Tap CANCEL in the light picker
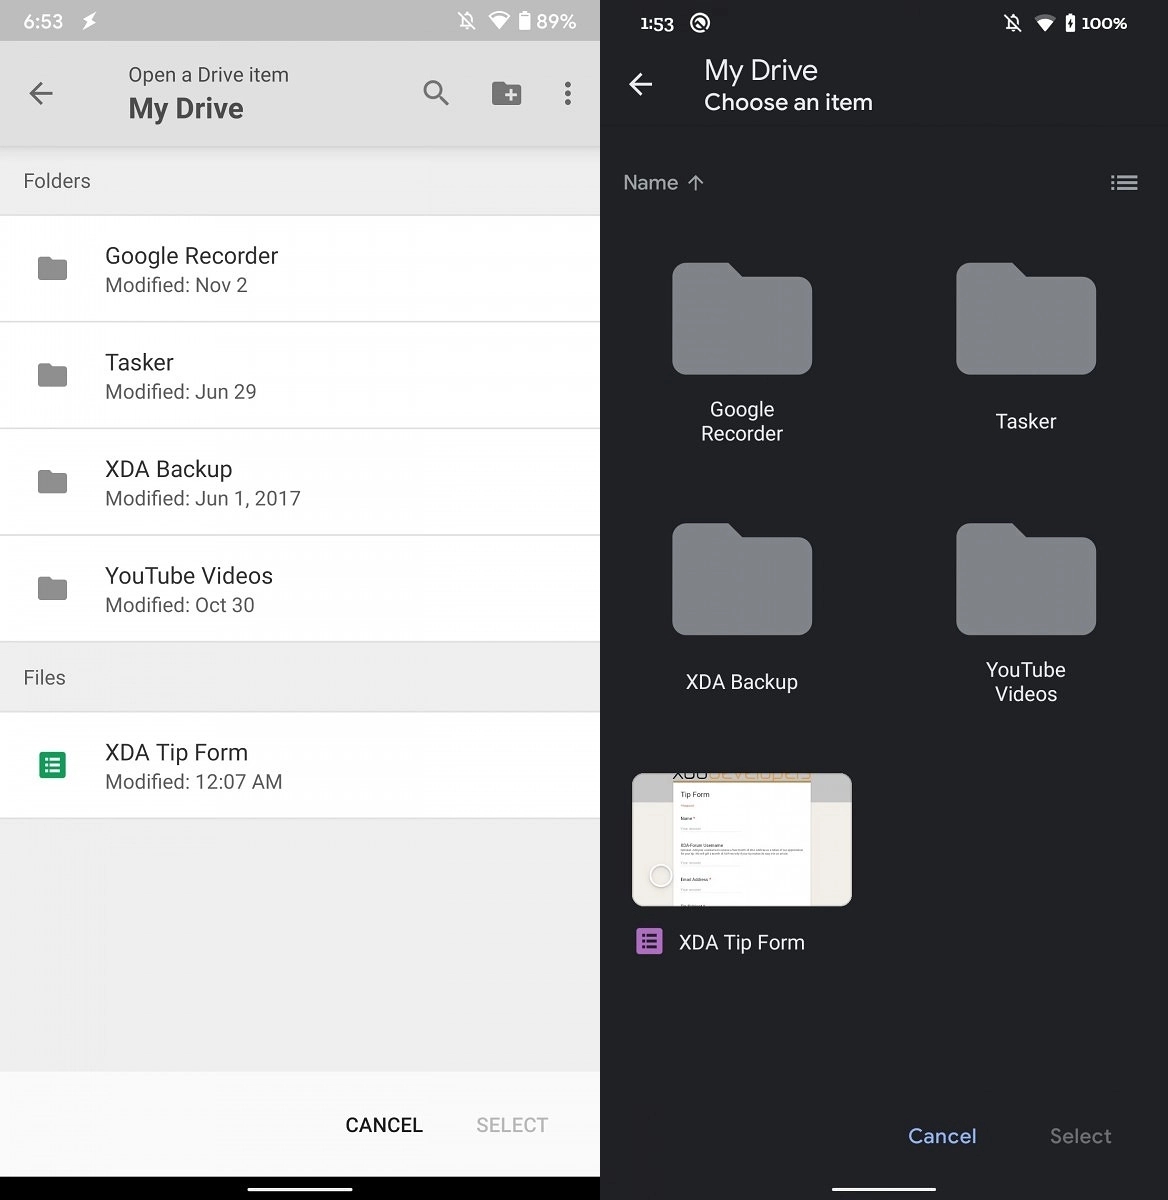The height and width of the screenshot is (1200, 1168). [x=384, y=1125]
